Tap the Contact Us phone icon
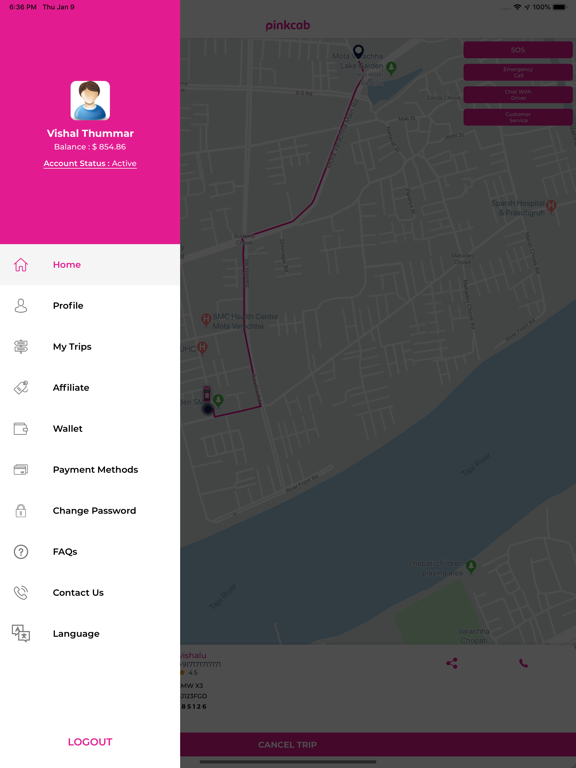 point(21,593)
